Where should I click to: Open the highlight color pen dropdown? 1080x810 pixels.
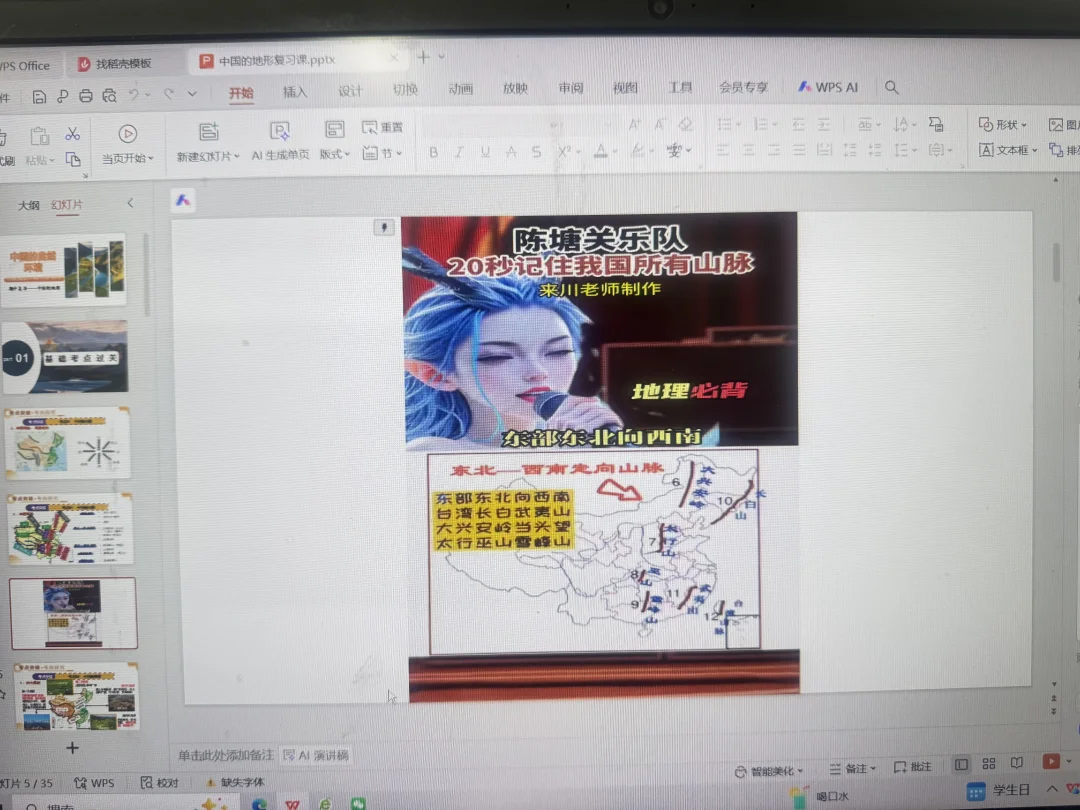(650, 150)
